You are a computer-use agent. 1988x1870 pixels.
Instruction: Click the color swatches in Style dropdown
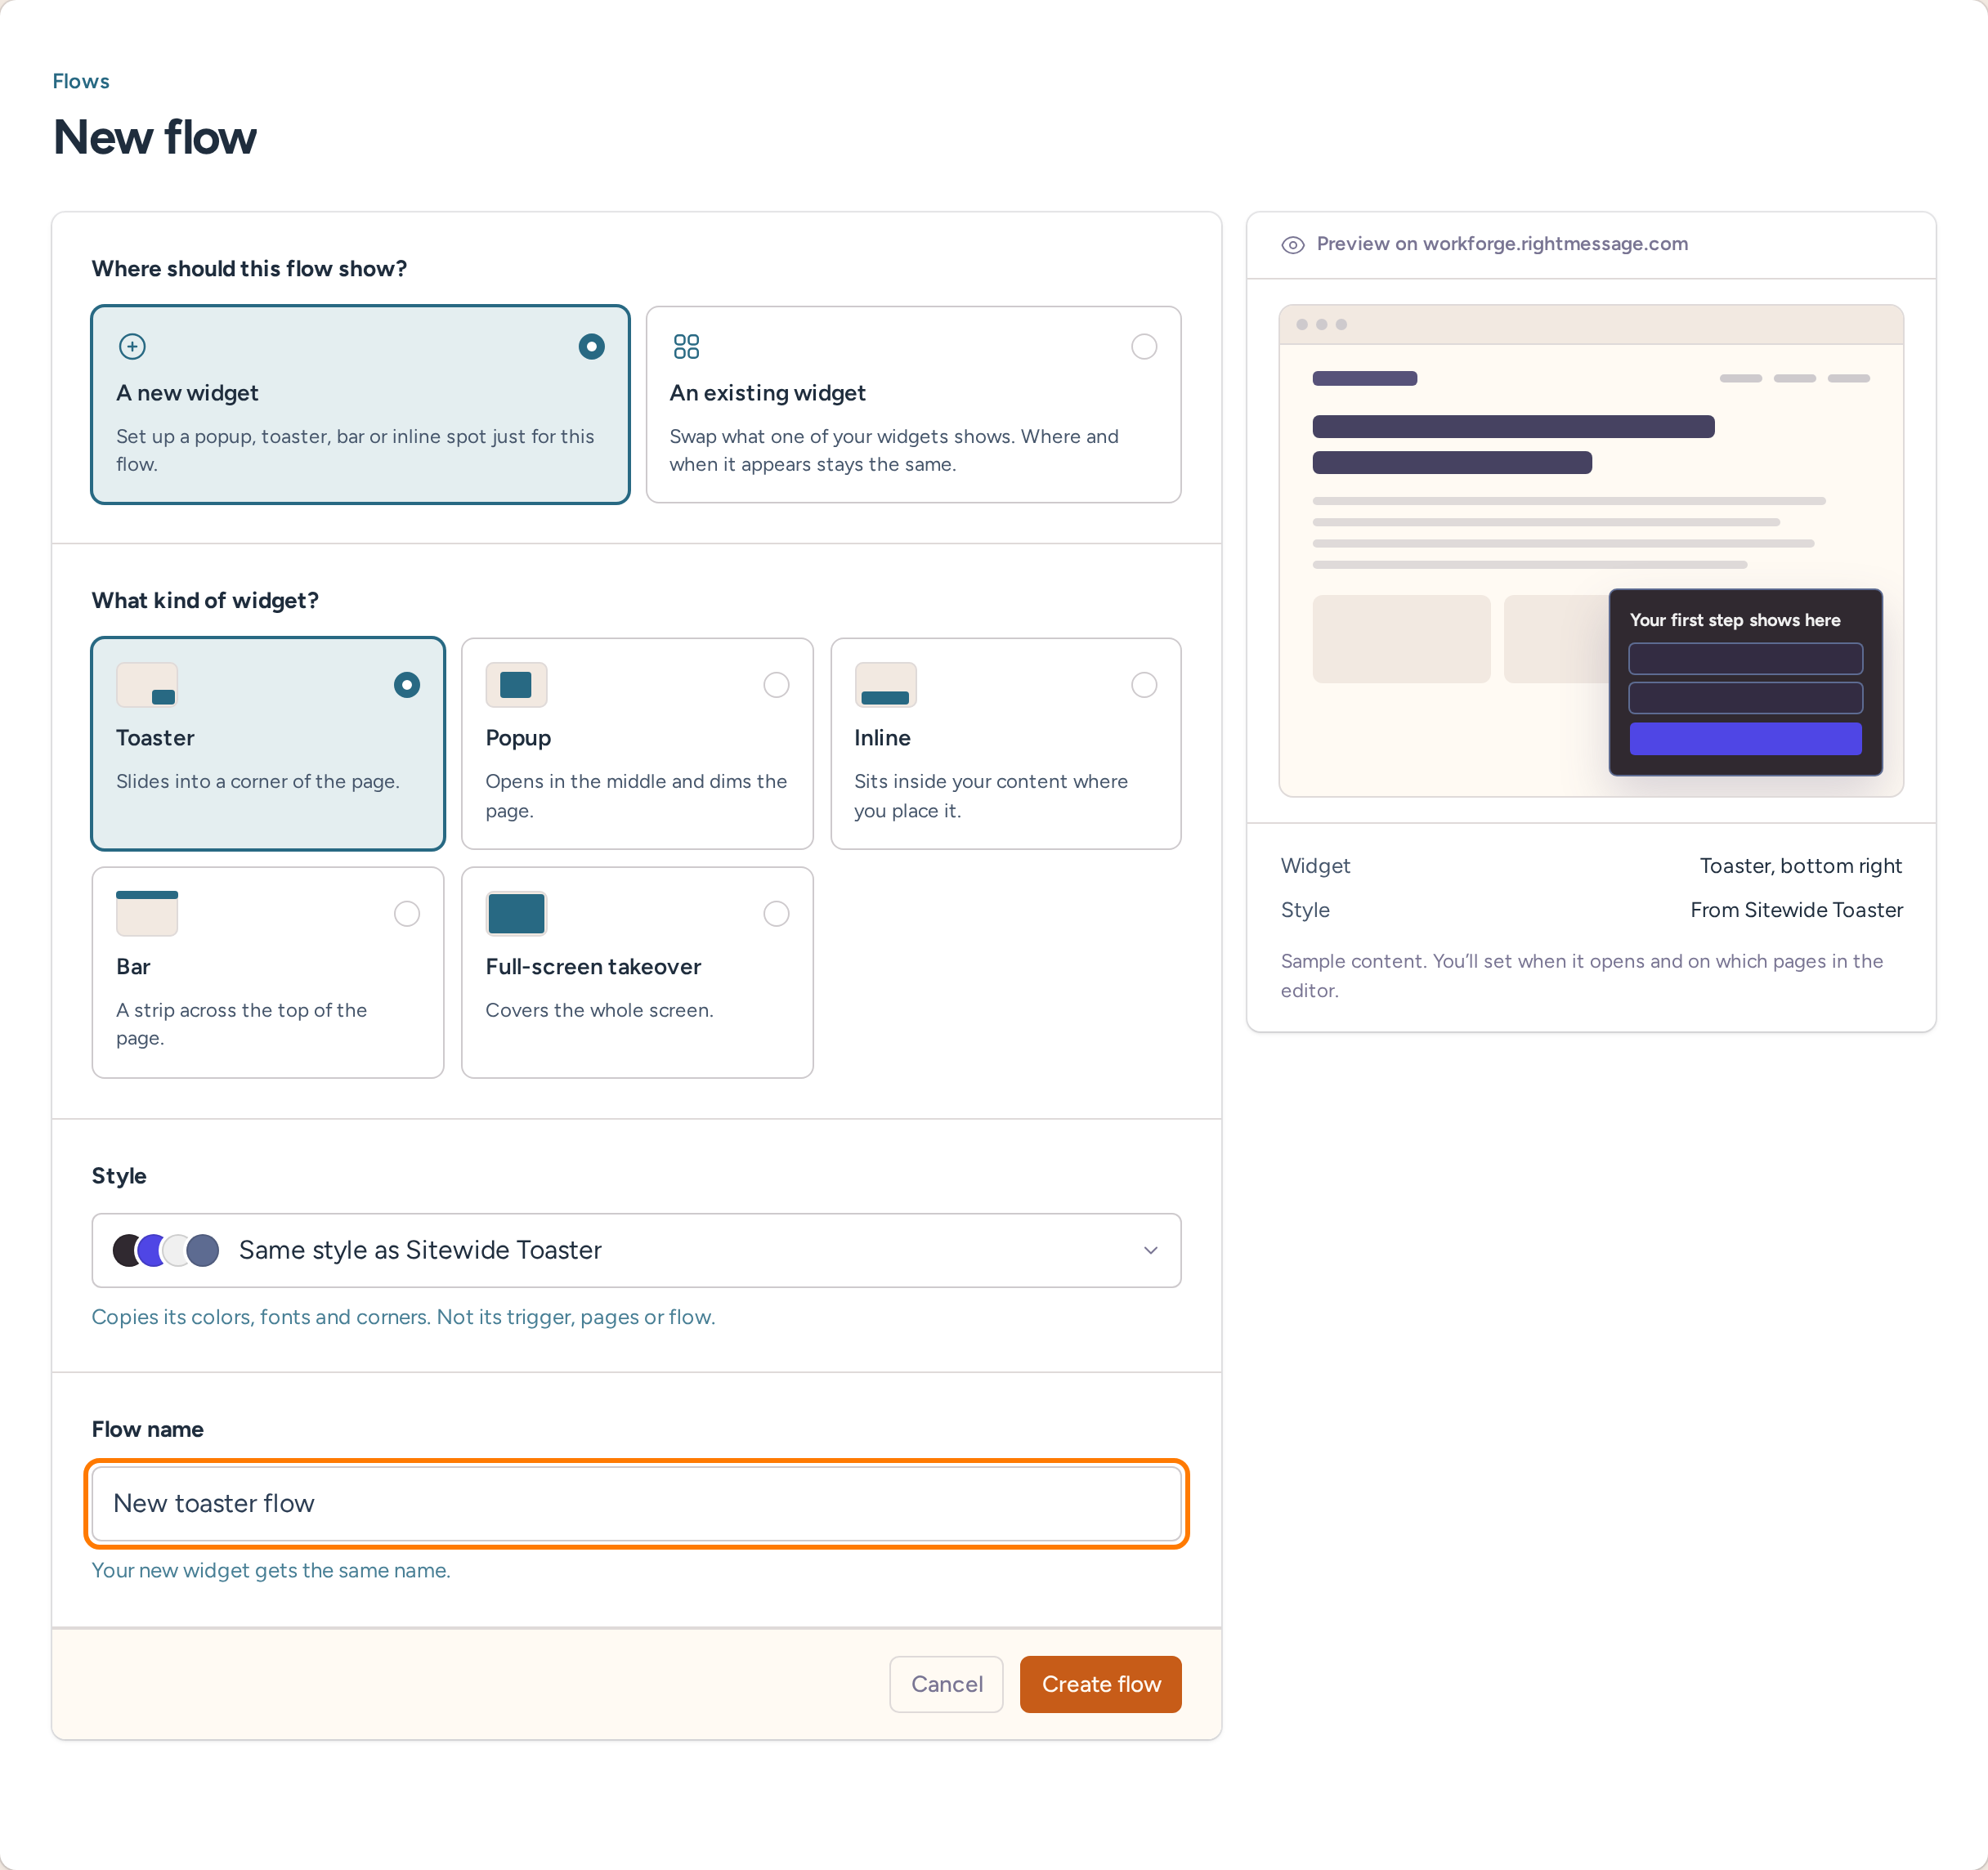click(x=166, y=1250)
